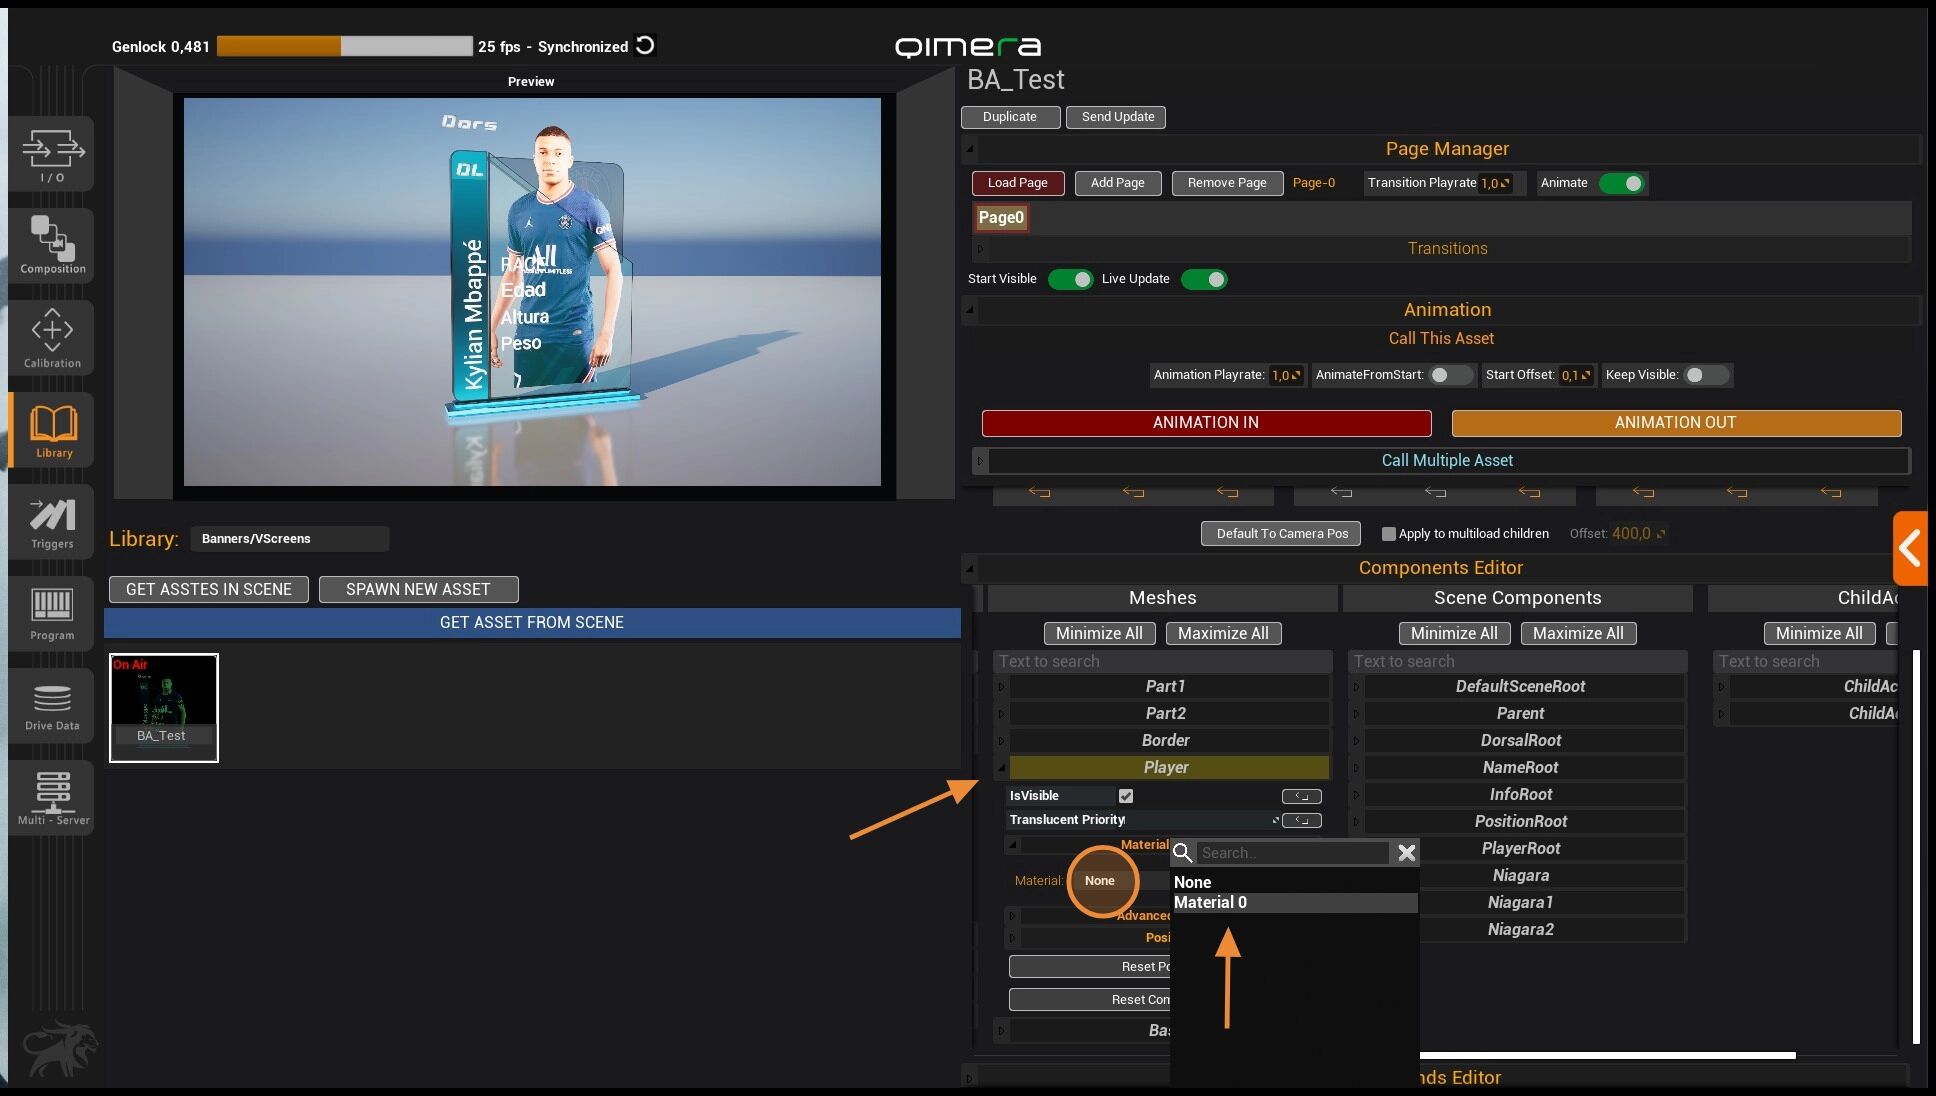Open the Composition sidebar icon
This screenshot has width=1936, height=1096.
[52, 244]
